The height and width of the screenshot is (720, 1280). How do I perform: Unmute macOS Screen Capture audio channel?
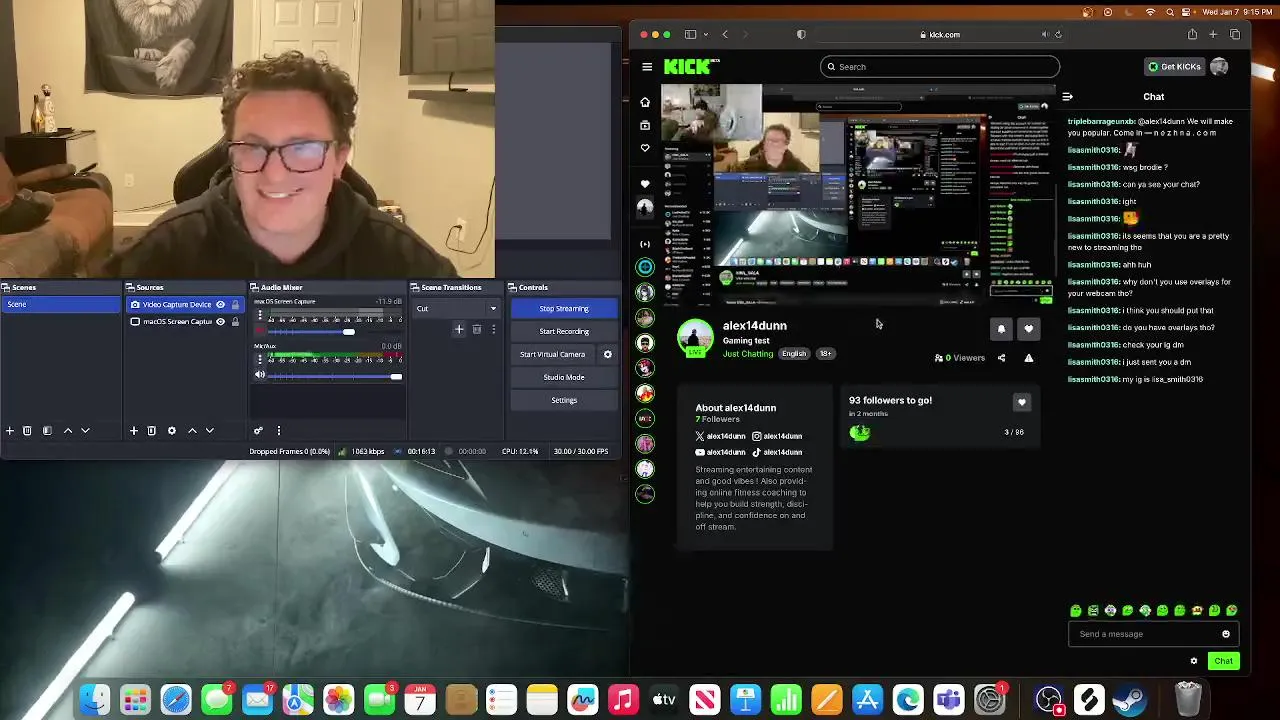pyautogui.click(x=260, y=331)
